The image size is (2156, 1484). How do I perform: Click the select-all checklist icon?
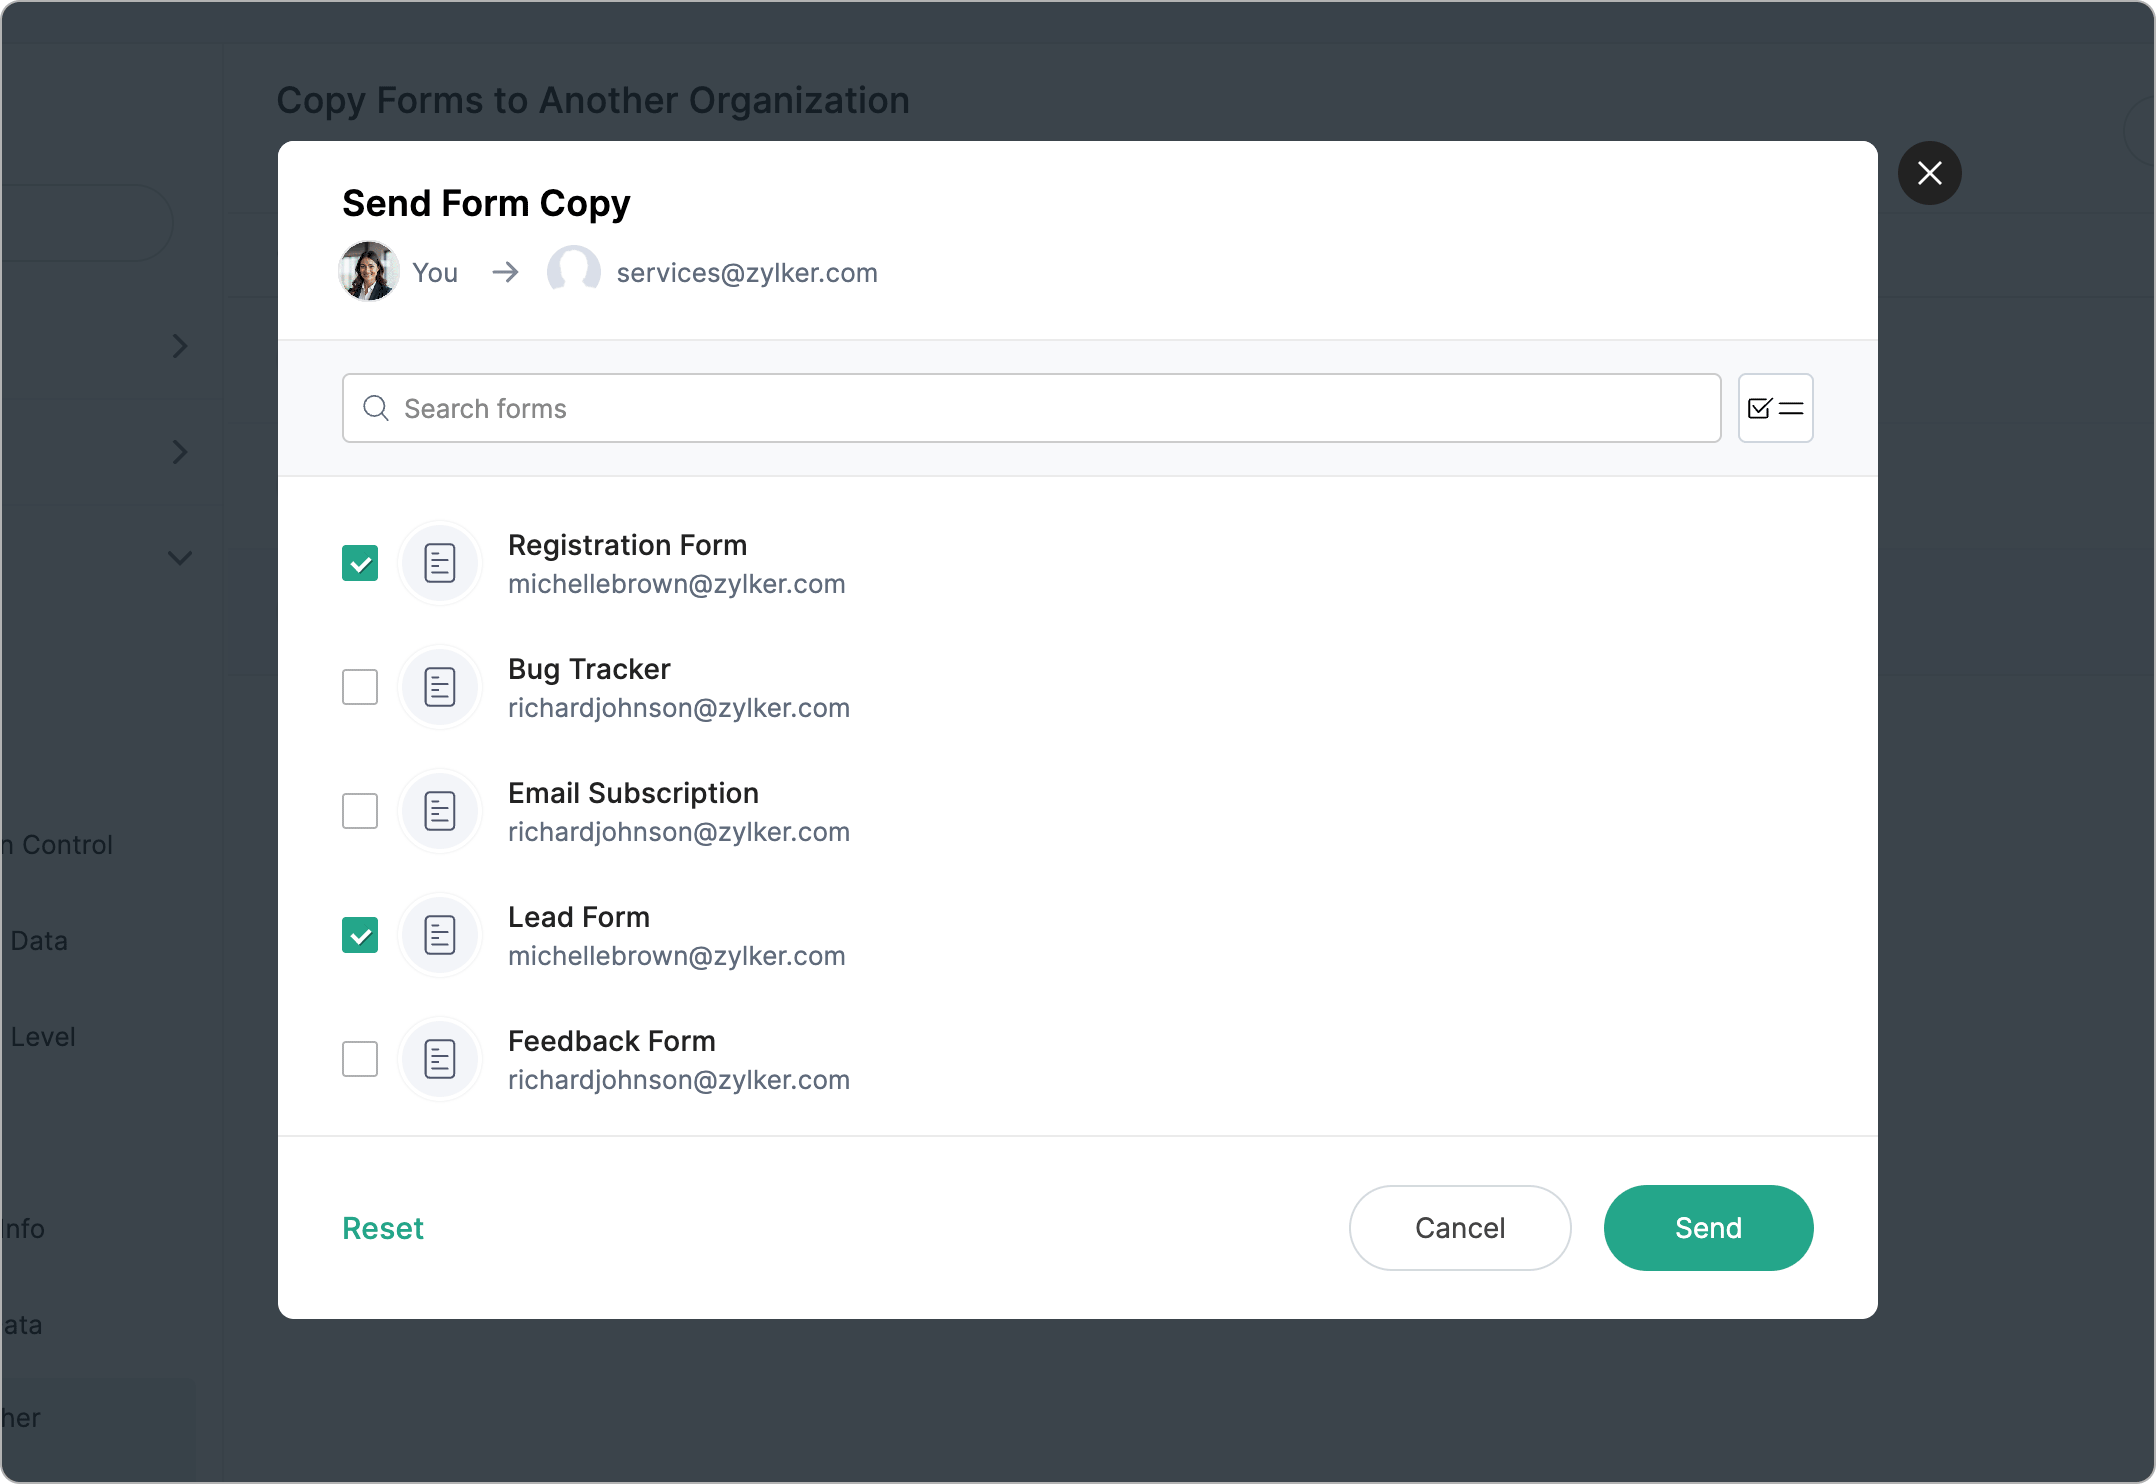pyautogui.click(x=1775, y=408)
